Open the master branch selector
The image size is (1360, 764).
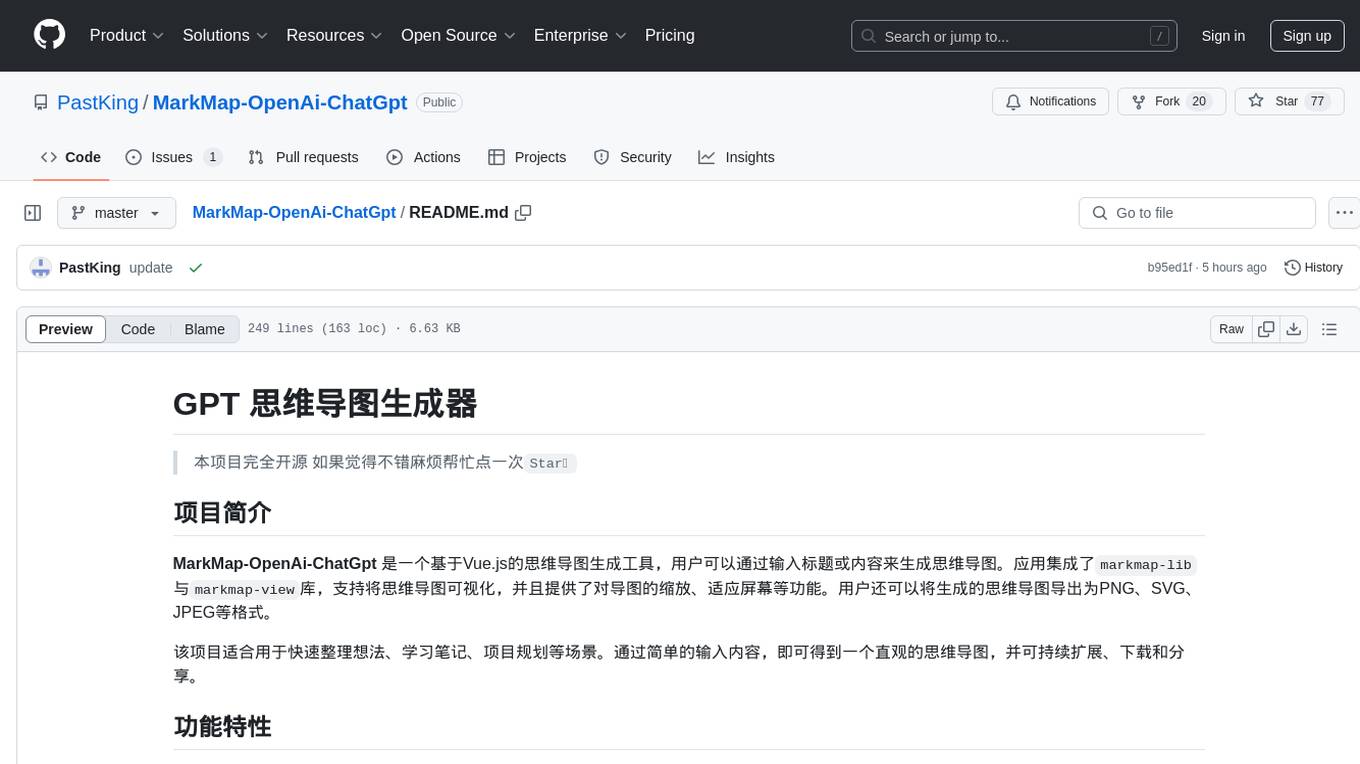tap(117, 213)
